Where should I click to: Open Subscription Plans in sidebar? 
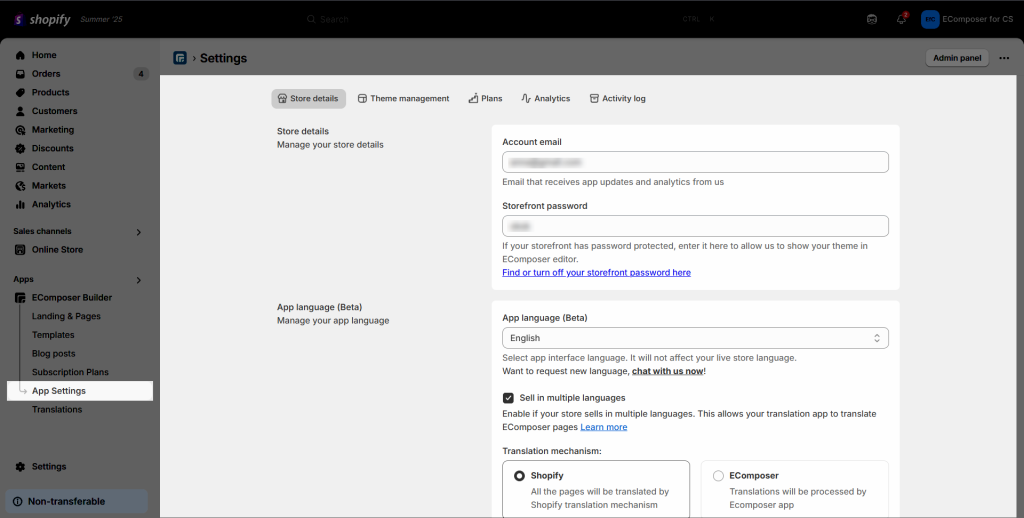pos(70,372)
